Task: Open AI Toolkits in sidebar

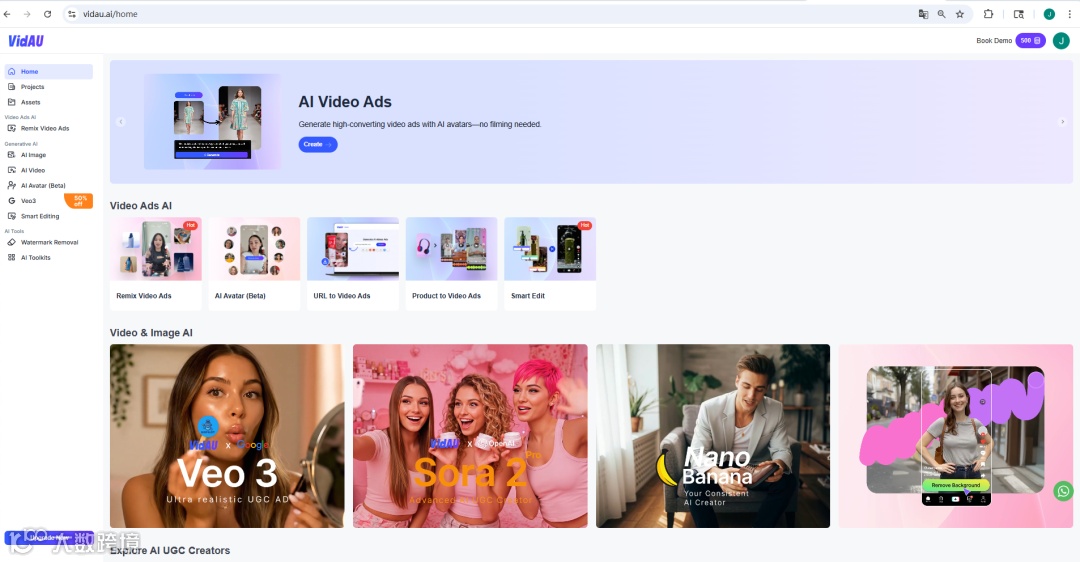Action: coord(49,258)
